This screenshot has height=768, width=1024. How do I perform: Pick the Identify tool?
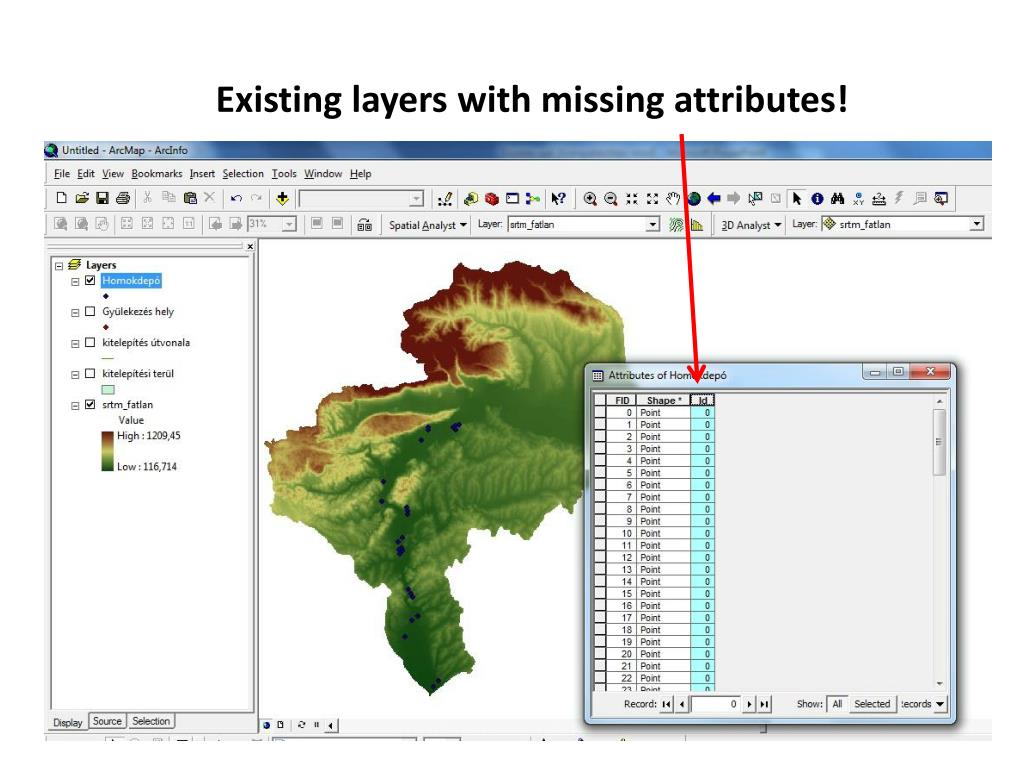click(817, 199)
